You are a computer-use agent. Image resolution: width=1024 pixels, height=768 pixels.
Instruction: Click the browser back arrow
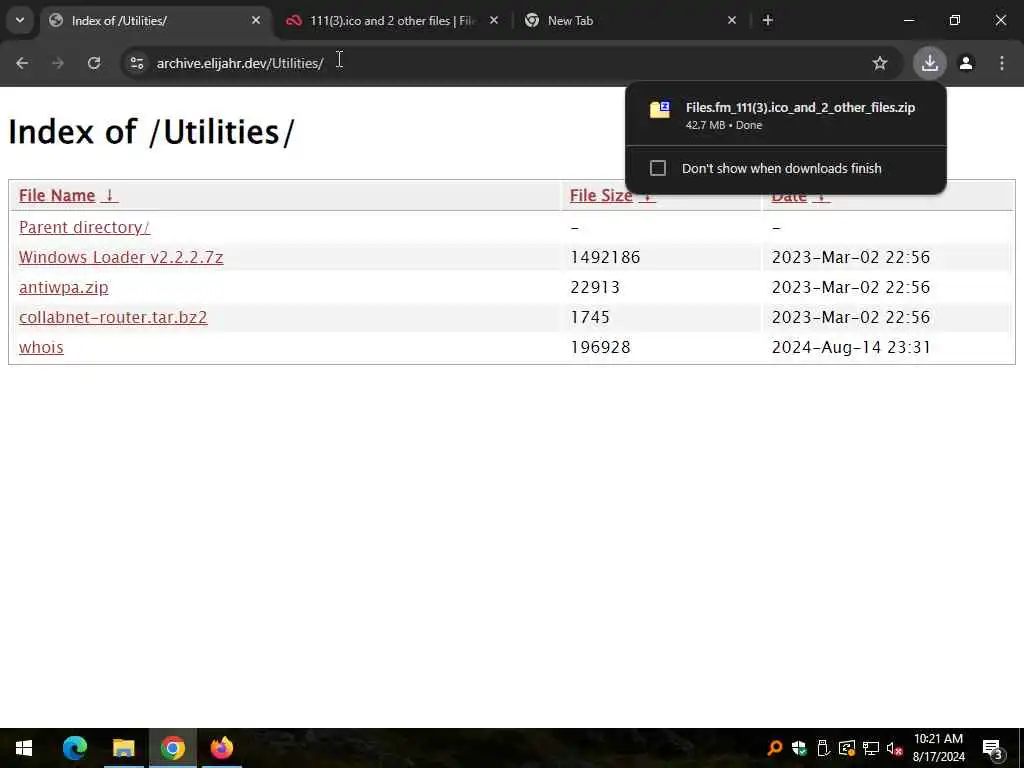[22, 63]
